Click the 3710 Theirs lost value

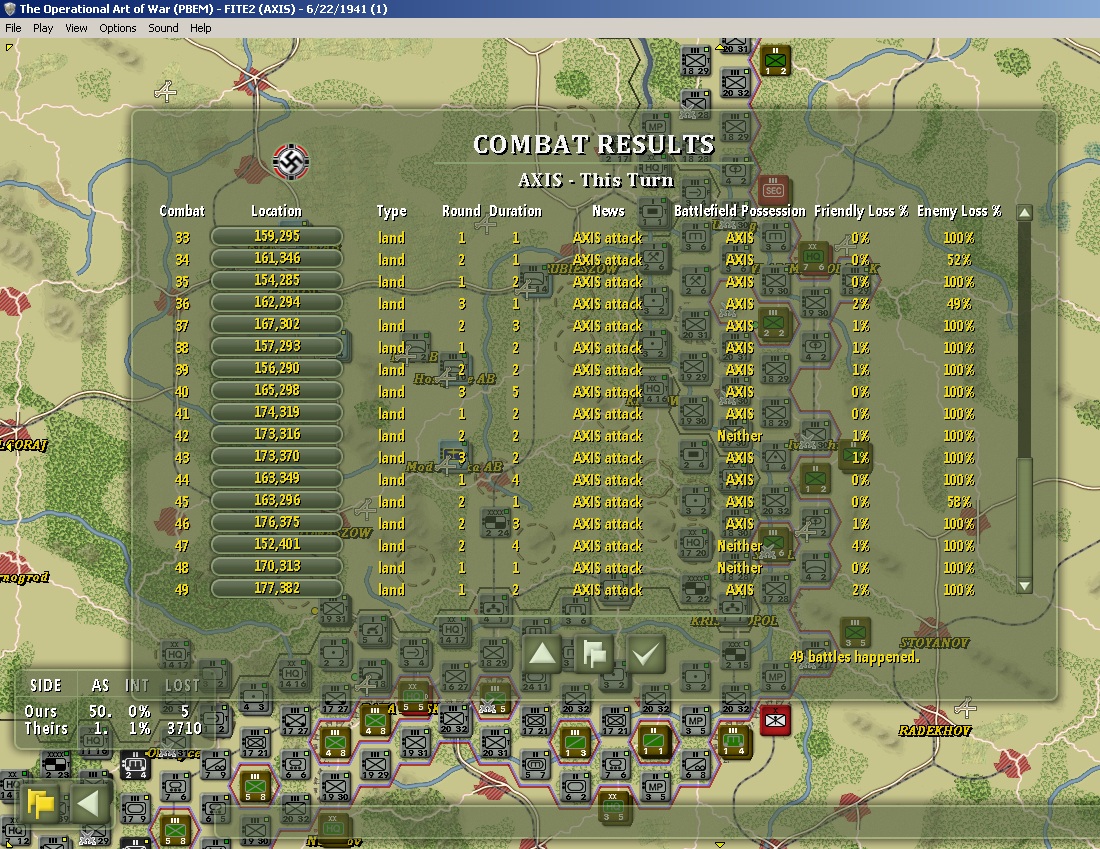184,729
